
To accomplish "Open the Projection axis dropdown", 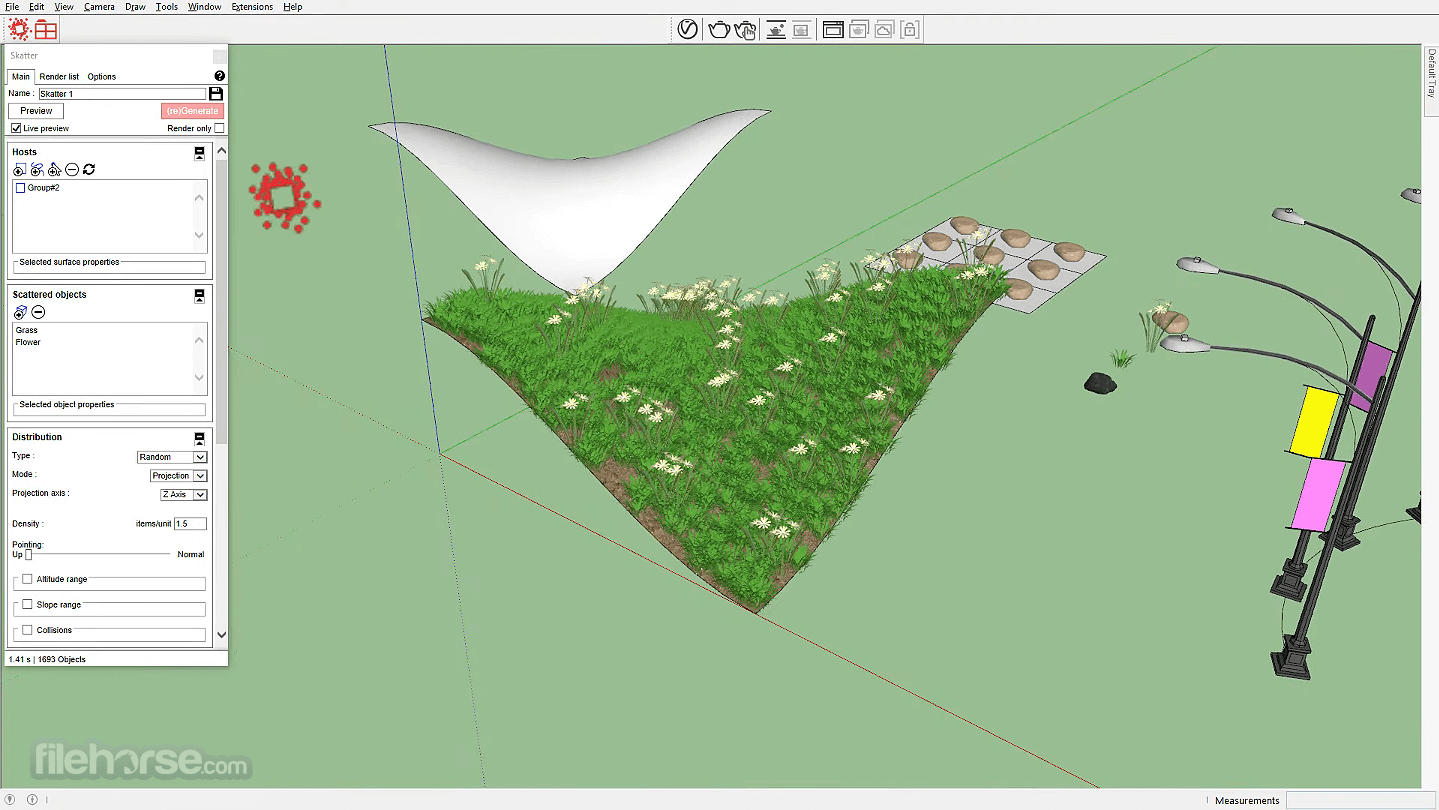I will (183, 495).
